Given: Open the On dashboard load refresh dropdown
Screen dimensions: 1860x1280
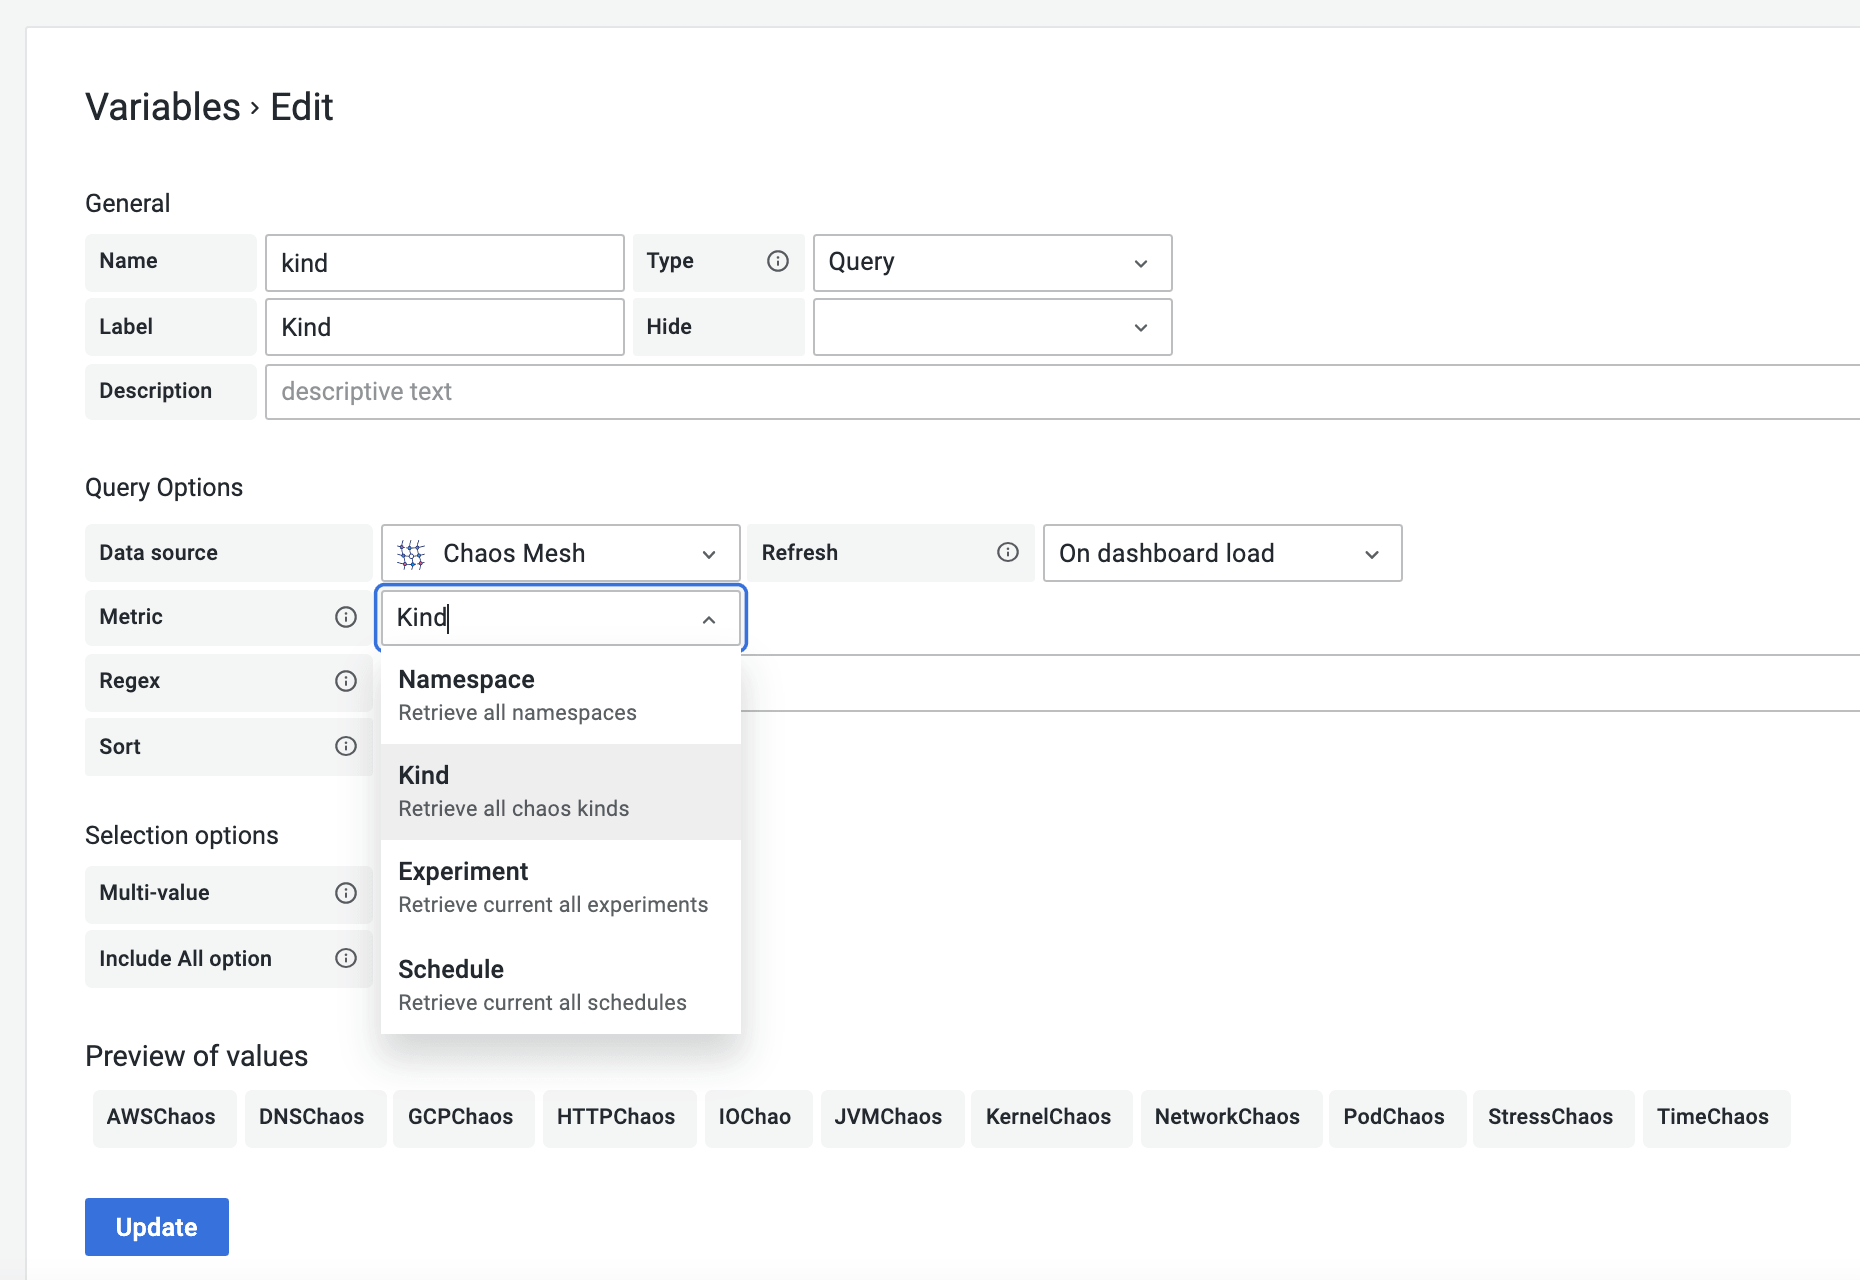Looking at the screenshot, I should tap(1221, 553).
